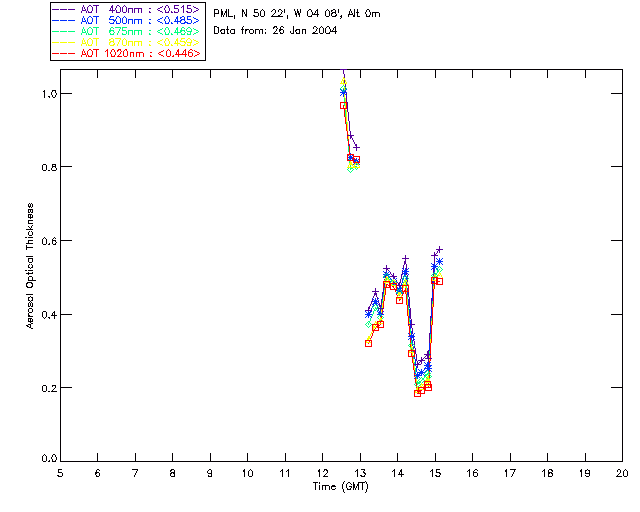
Task: Click the hour 9 x-axis label
Action: (x=210, y=473)
